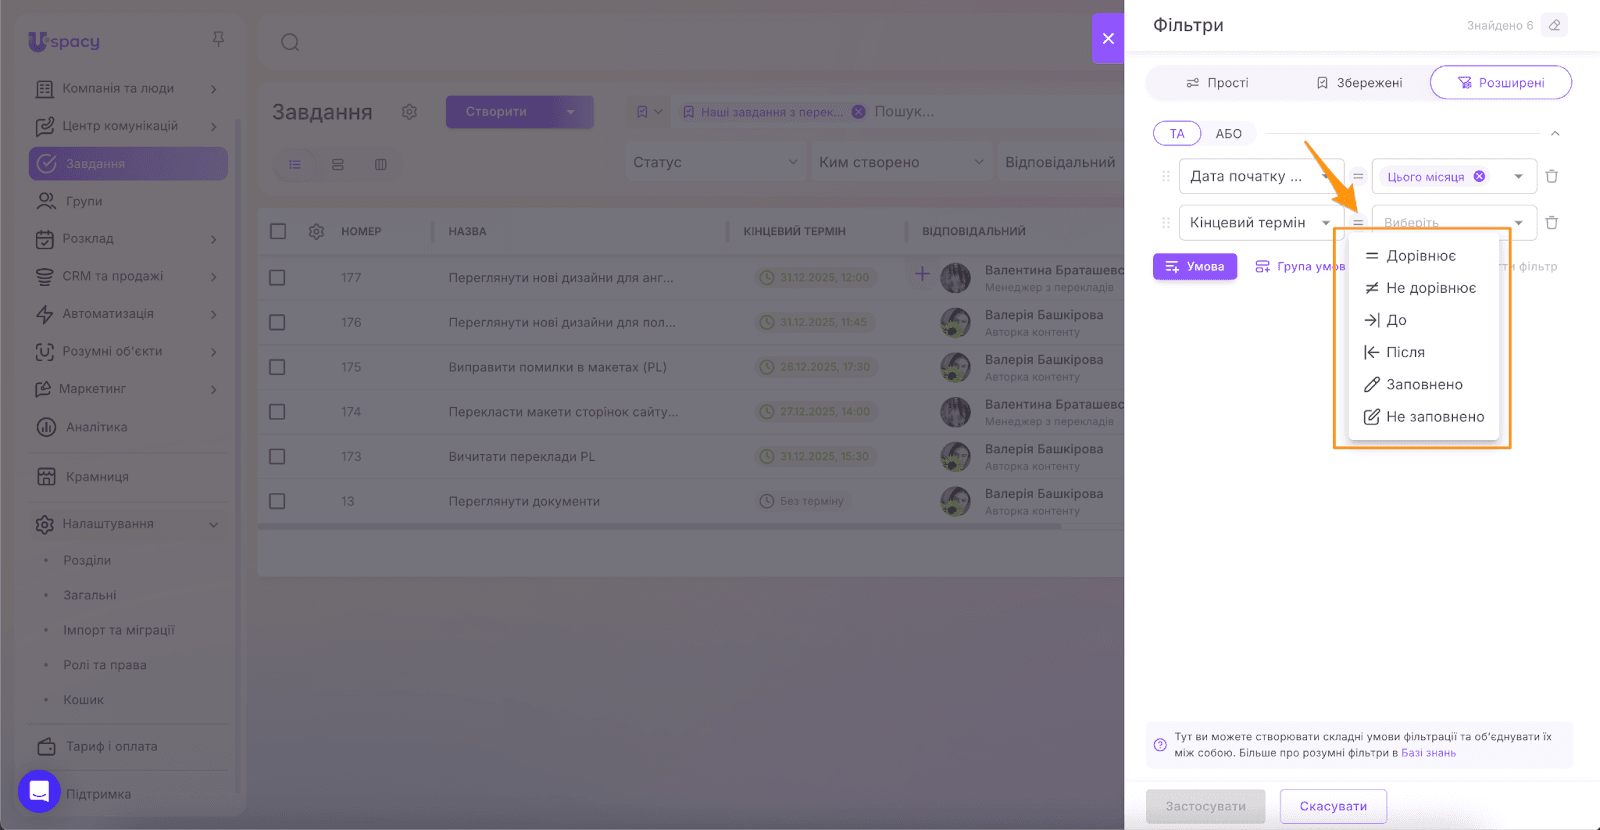
Task: Delete the Дата початку condition
Action: 1552,176
